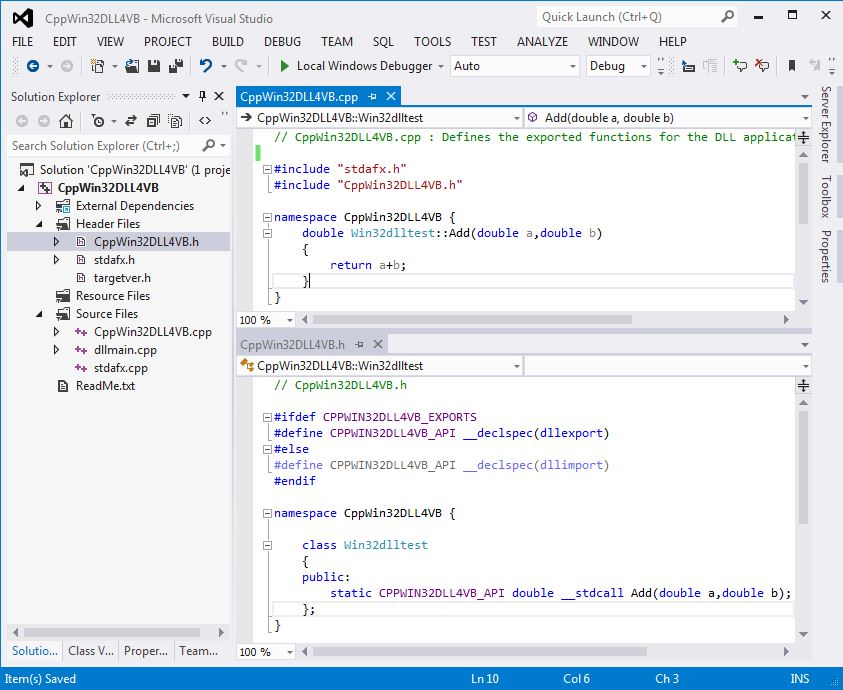This screenshot has width=843, height=690.
Task: Collapse the Source Files folder
Action: click(39, 314)
